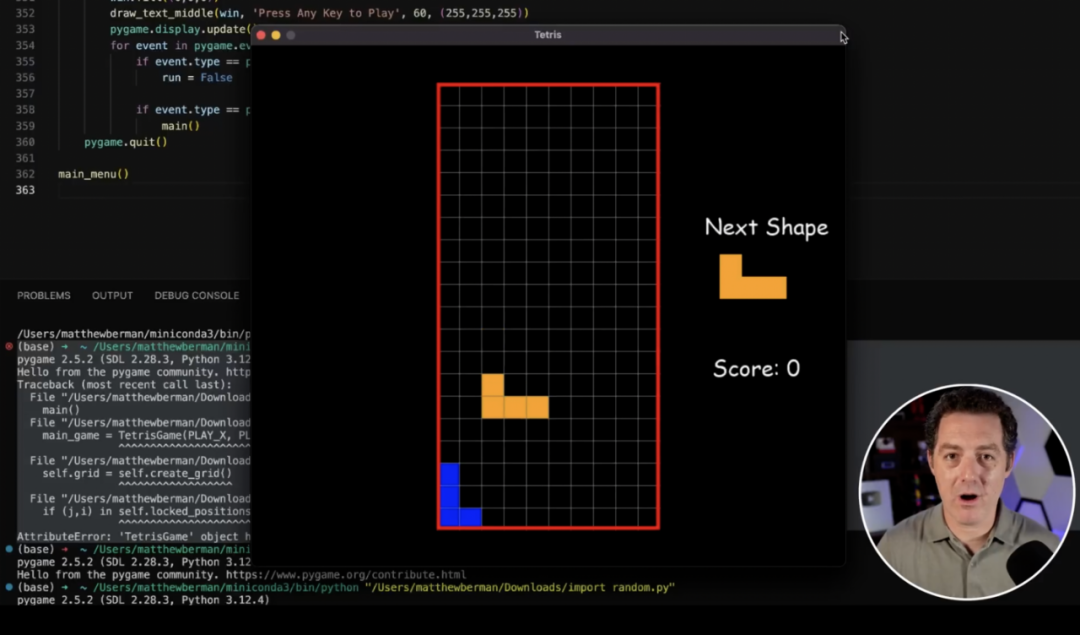Minimize the Tetris window with yellow button
1080x635 pixels.
tap(276, 35)
